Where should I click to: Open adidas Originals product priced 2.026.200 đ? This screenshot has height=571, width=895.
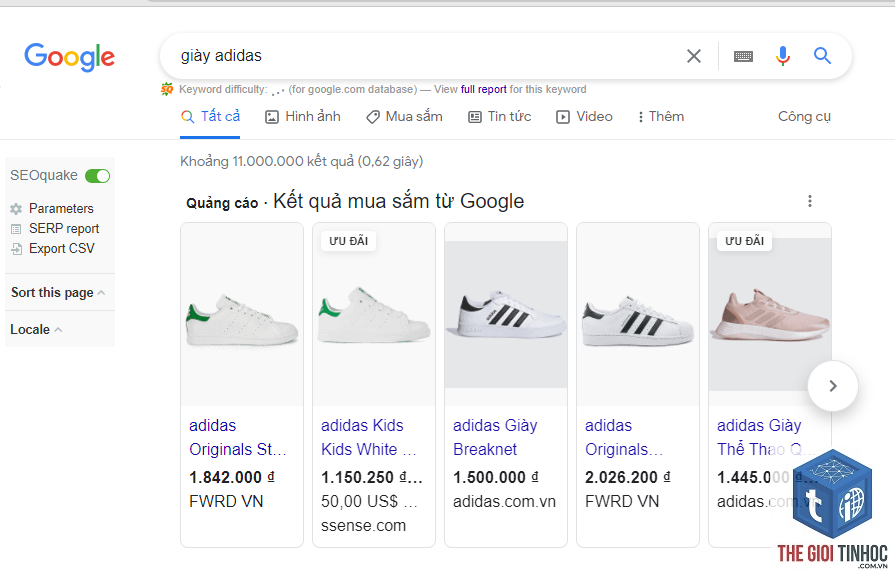pos(624,437)
